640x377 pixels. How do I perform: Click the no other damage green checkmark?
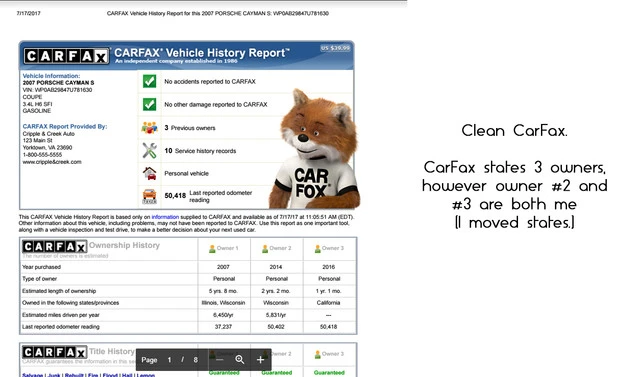click(149, 104)
